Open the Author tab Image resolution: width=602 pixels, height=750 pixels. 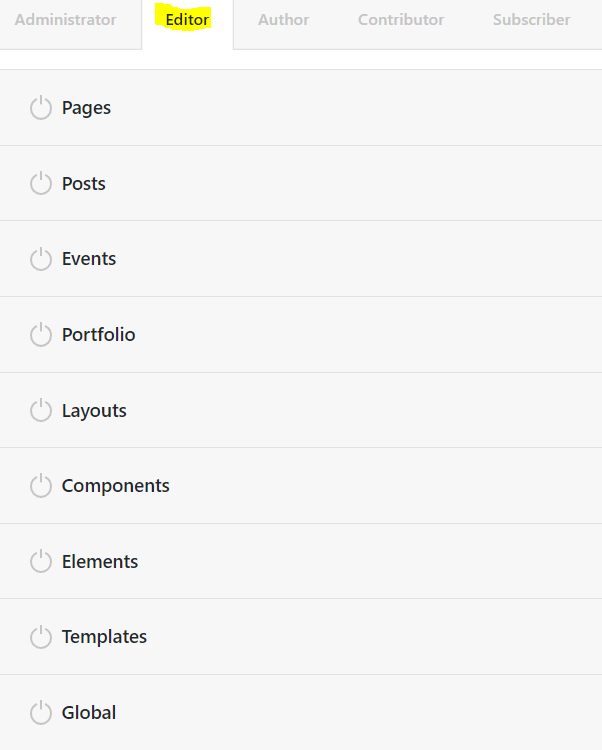coord(283,20)
